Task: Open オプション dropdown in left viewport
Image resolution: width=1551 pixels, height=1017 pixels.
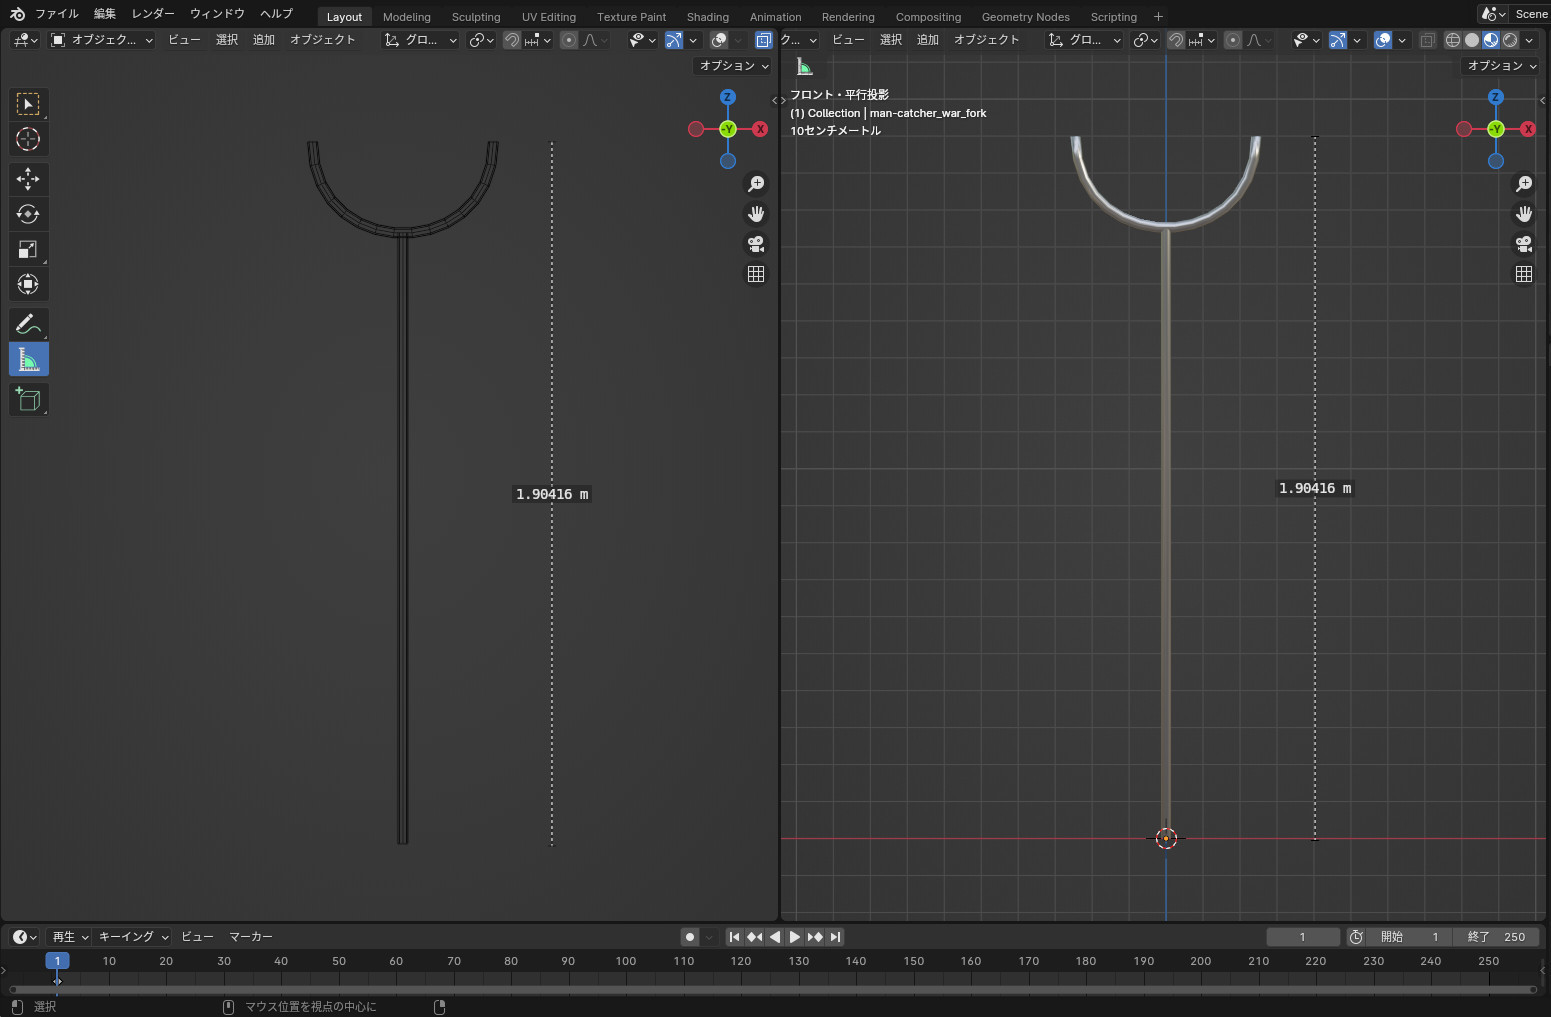Action: pyautogui.click(x=734, y=66)
